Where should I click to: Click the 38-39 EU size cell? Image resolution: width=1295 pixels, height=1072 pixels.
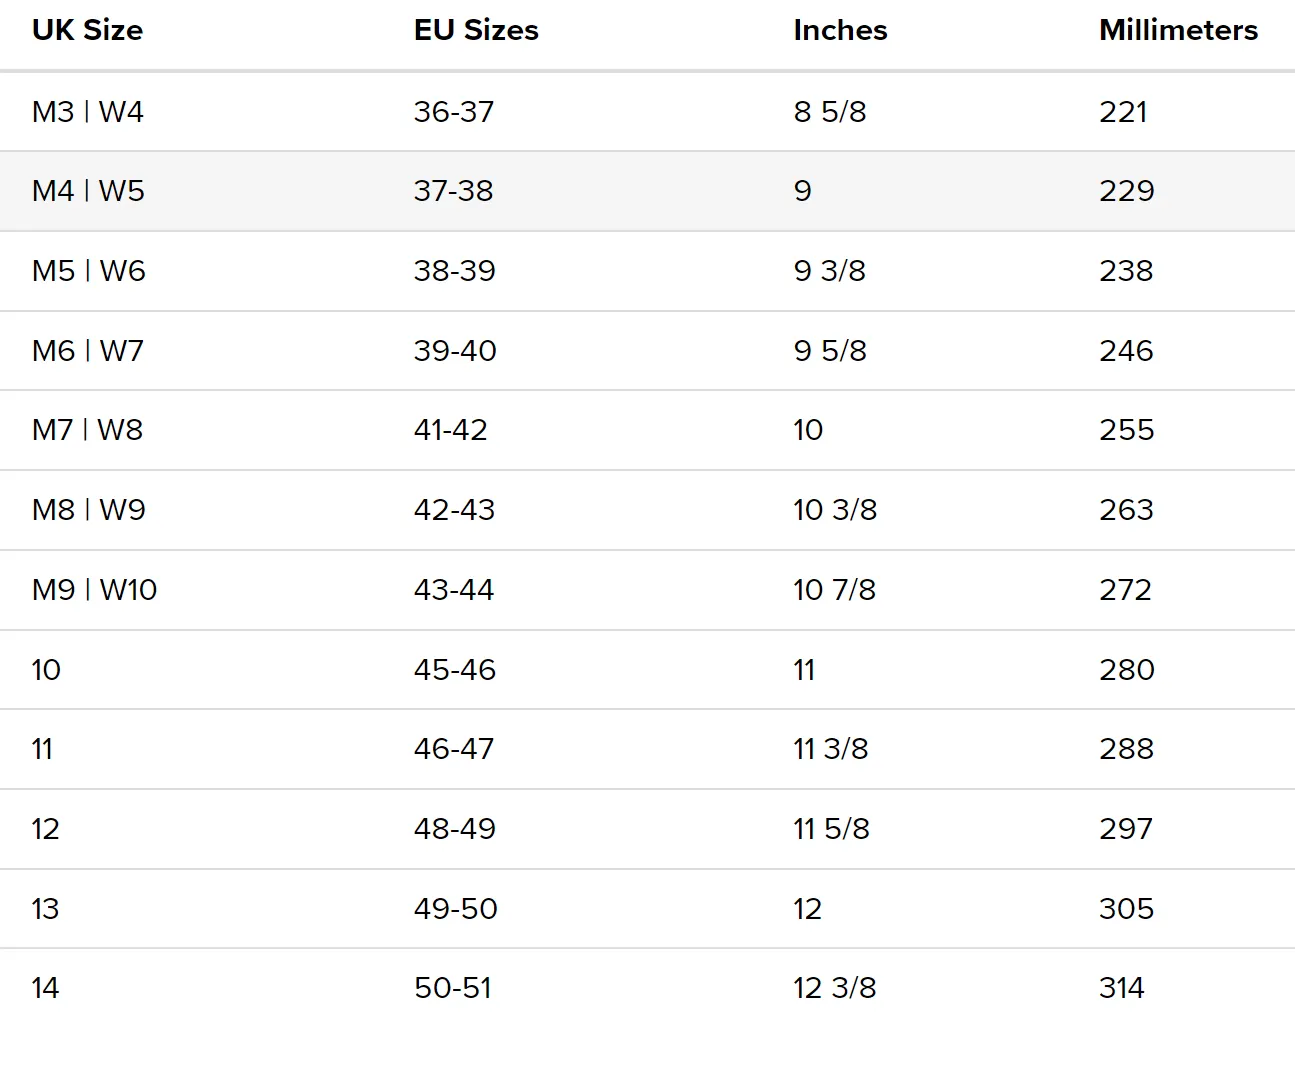pos(455,271)
